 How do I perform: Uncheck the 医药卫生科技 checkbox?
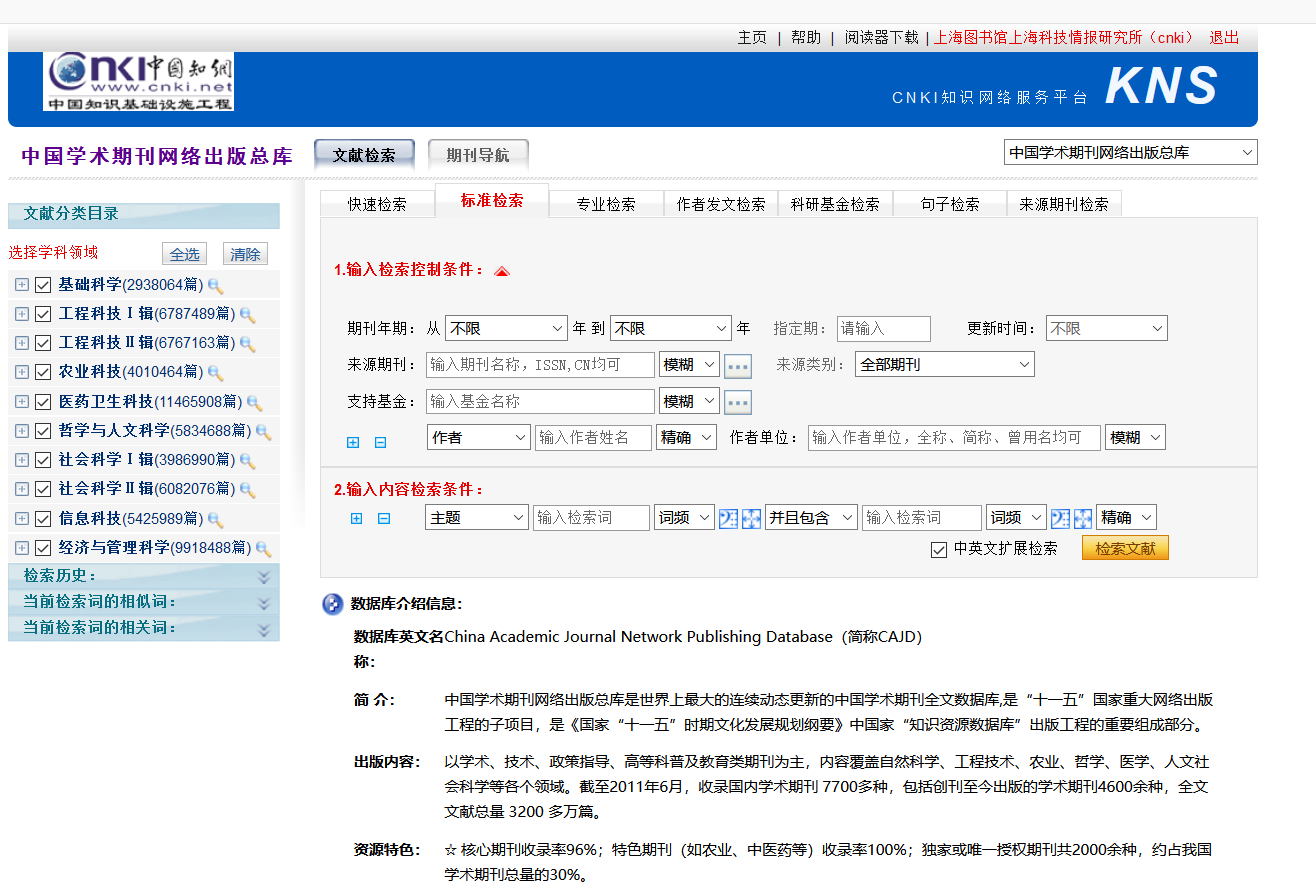(43, 402)
